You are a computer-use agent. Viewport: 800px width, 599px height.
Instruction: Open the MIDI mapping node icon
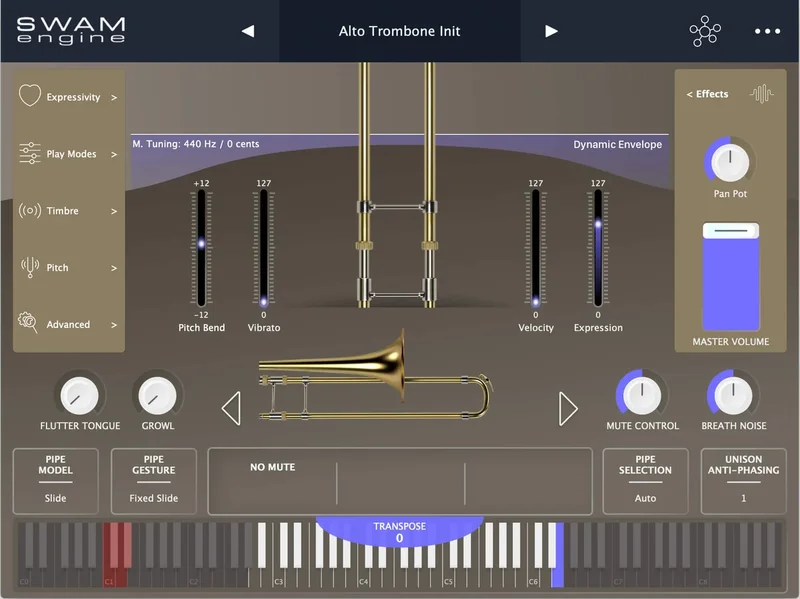705,31
